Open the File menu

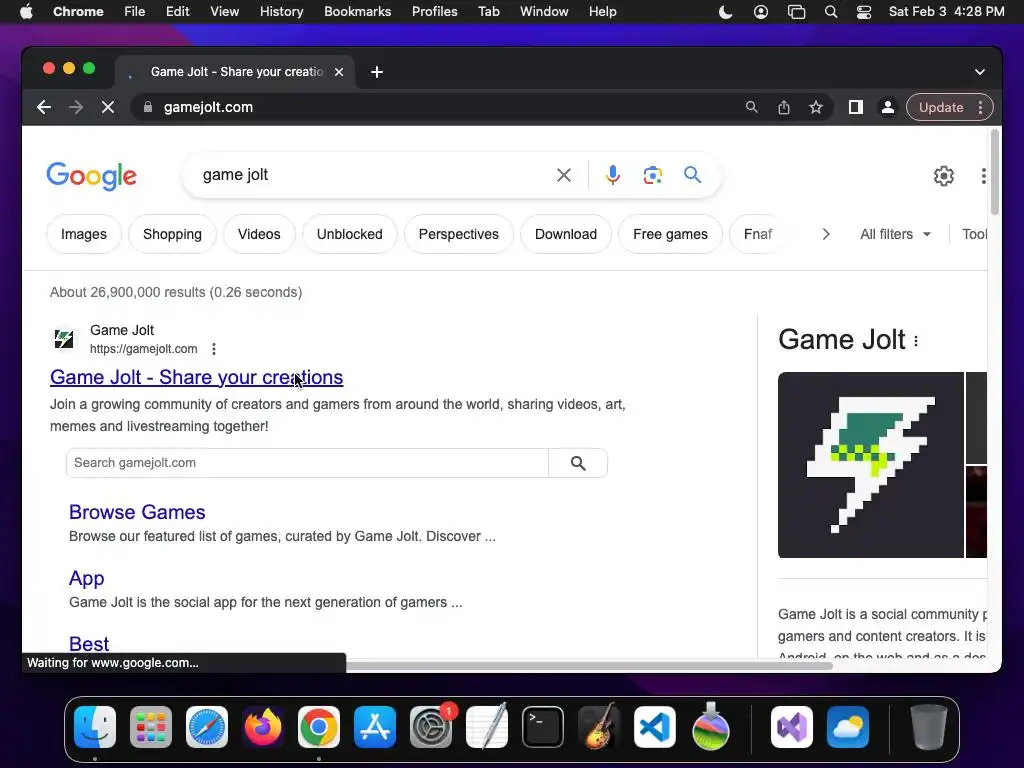(135, 12)
